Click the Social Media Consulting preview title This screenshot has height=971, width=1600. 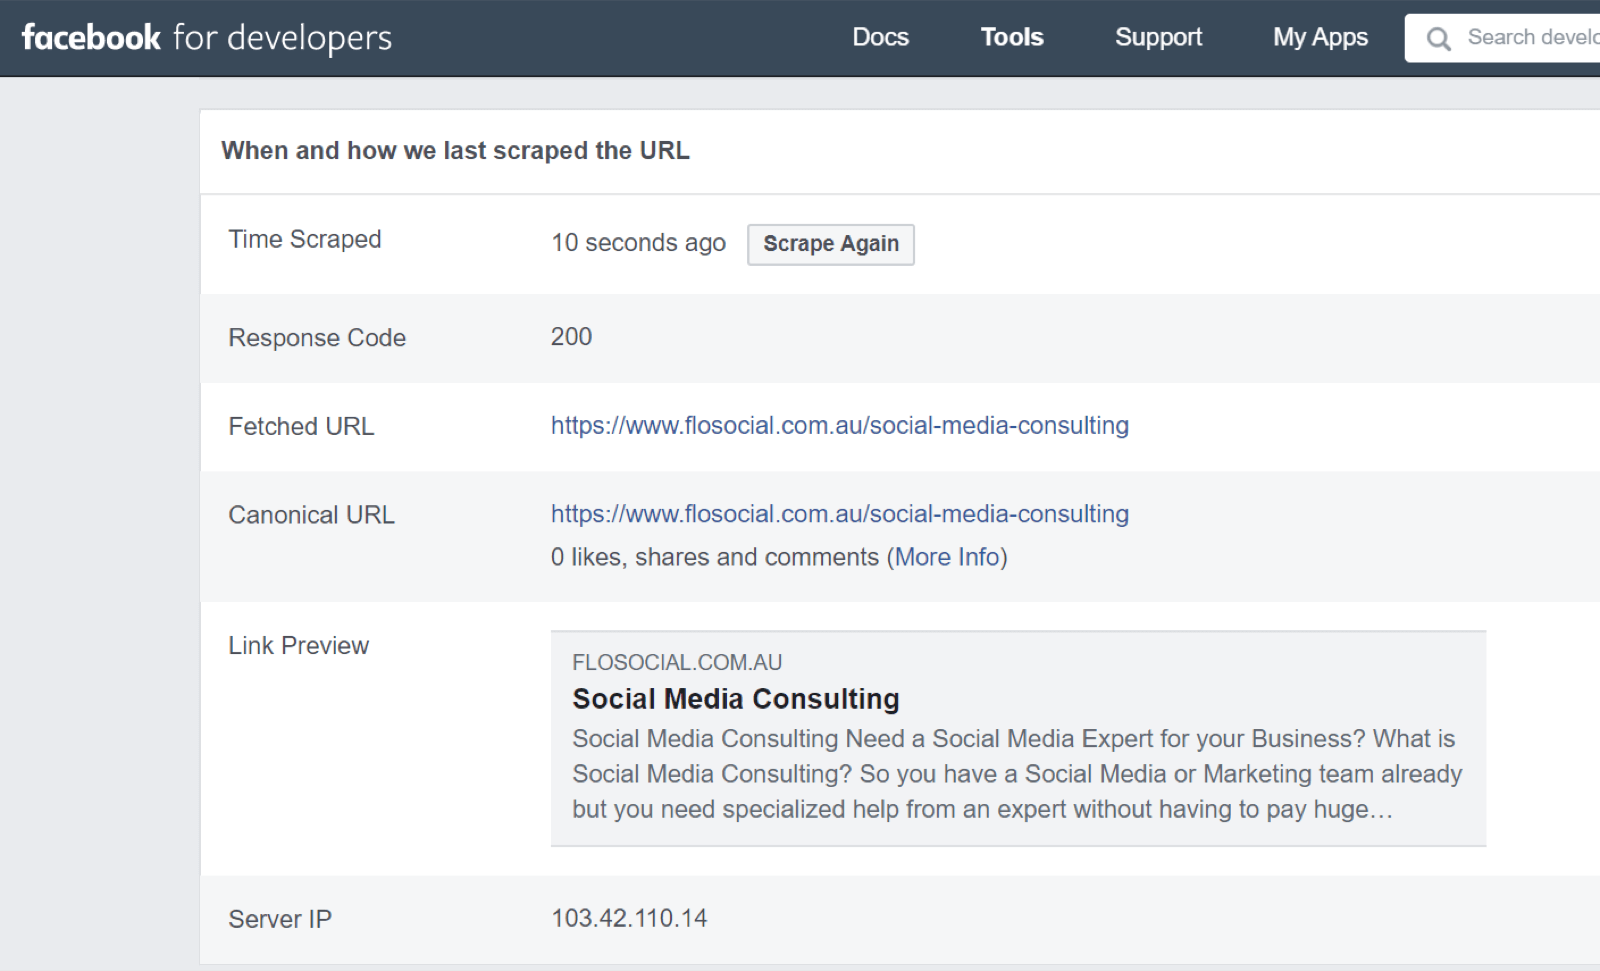click(x=735, y=699)
